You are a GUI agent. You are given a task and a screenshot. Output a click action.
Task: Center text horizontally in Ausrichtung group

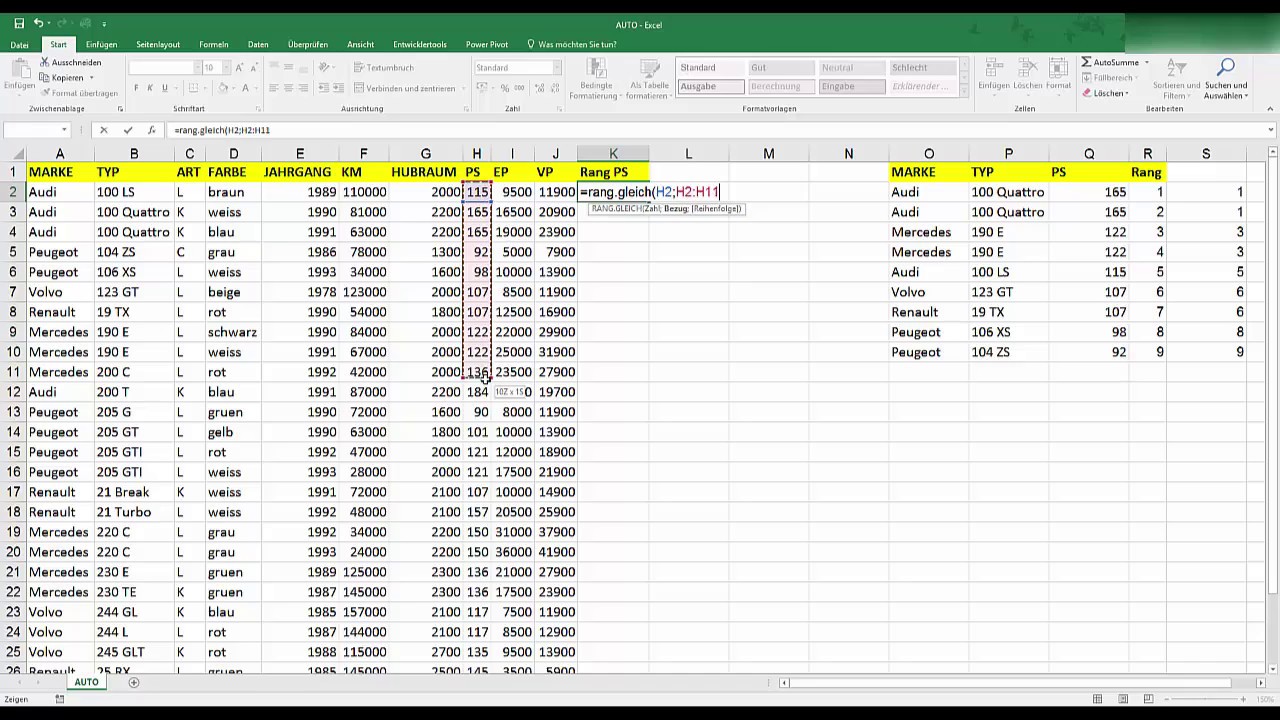[x=288, y=88]
